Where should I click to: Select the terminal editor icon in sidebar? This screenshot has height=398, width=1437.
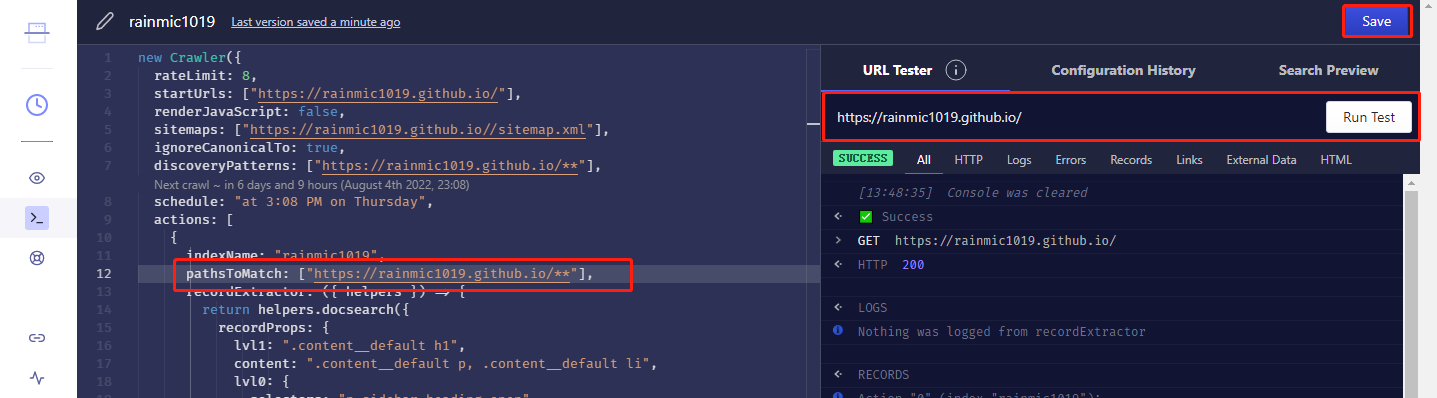coord(37,217)
